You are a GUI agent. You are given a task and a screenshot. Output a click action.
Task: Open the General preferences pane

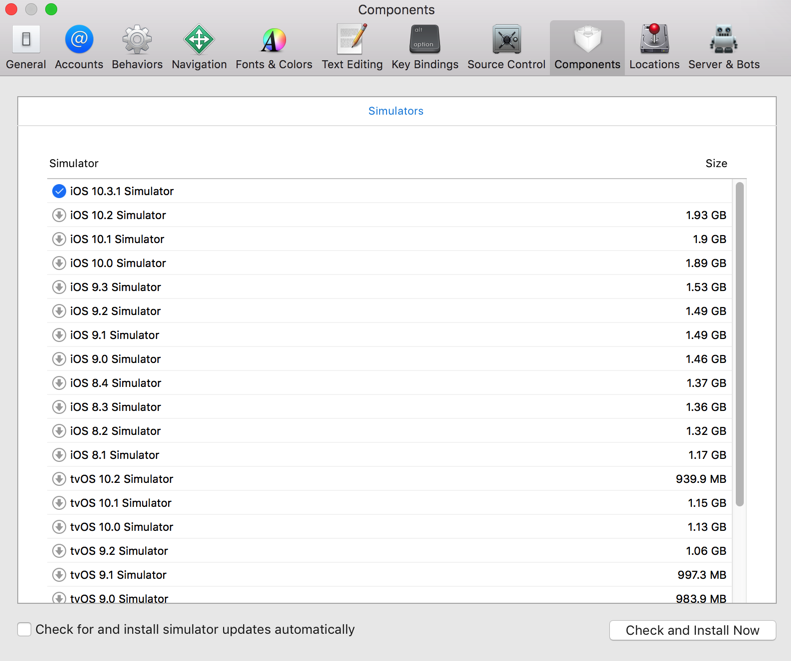pos(26,47)
